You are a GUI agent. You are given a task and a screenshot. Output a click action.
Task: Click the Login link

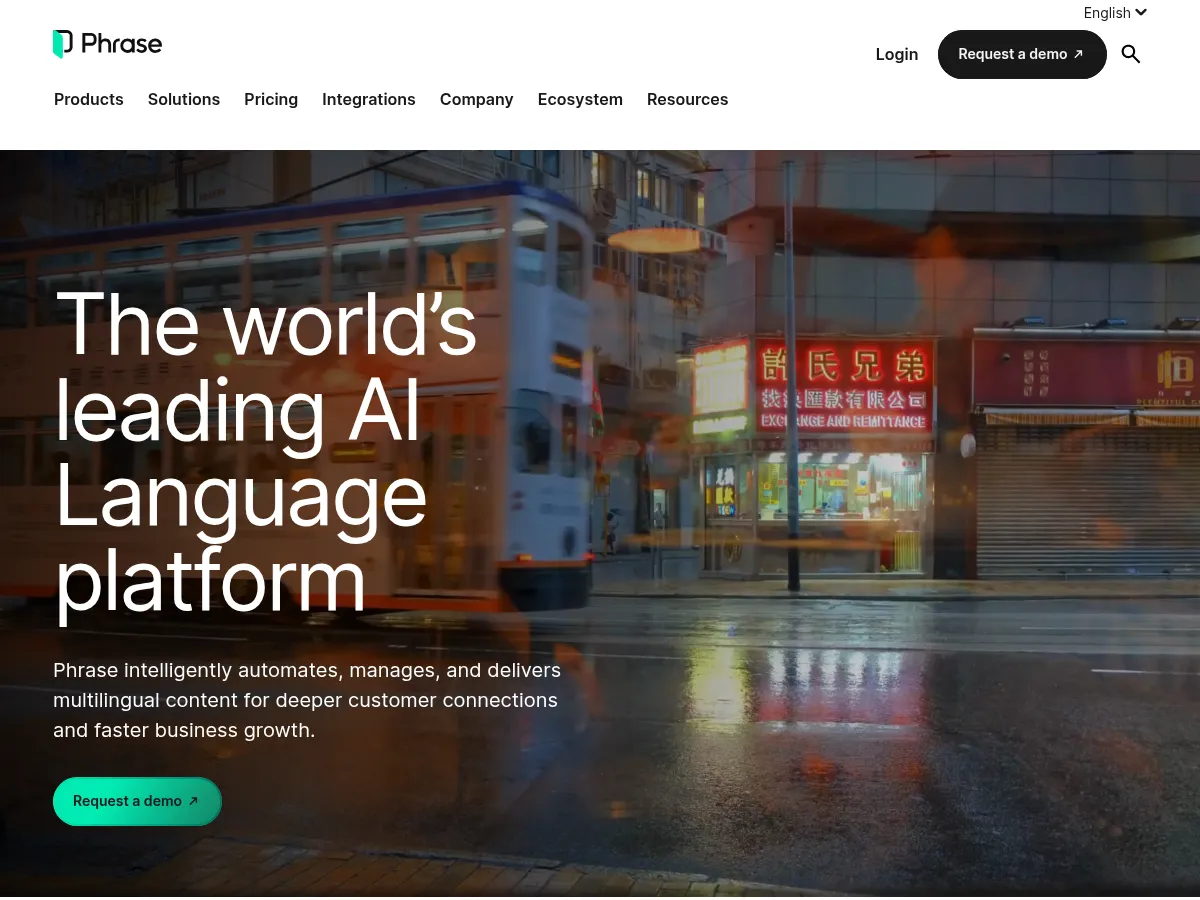click(897, 54)
